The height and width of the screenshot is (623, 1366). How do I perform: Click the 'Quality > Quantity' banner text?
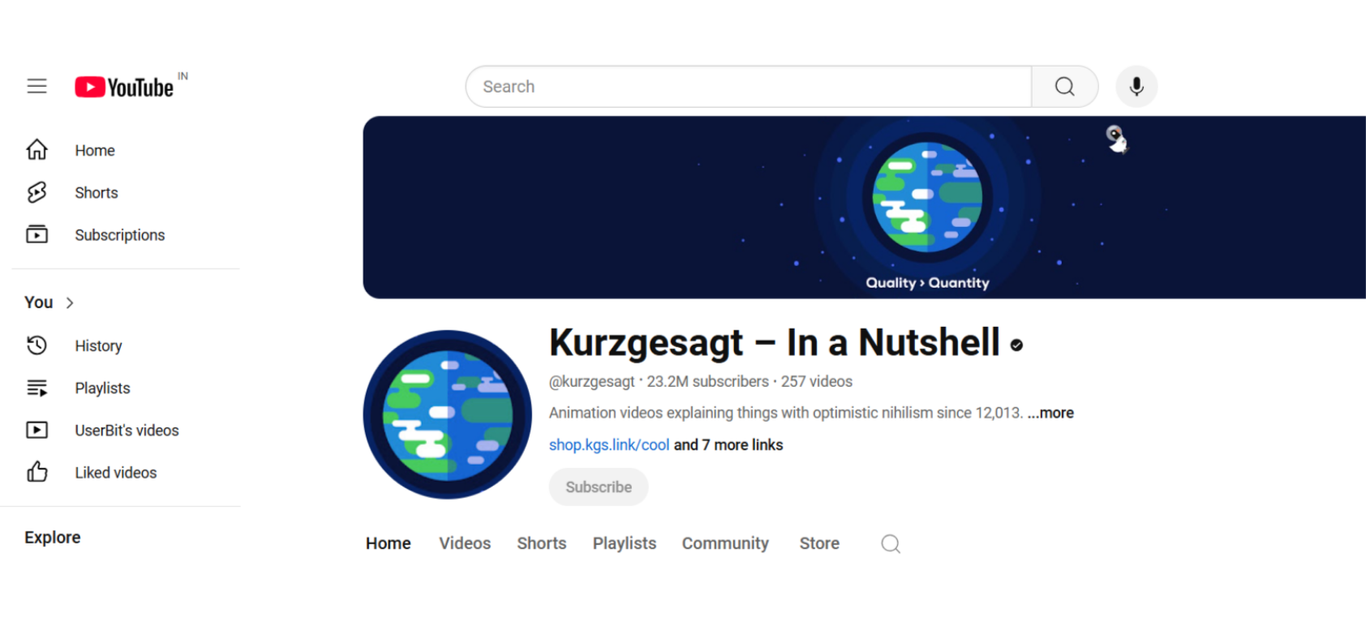click(x=927, y=283)
